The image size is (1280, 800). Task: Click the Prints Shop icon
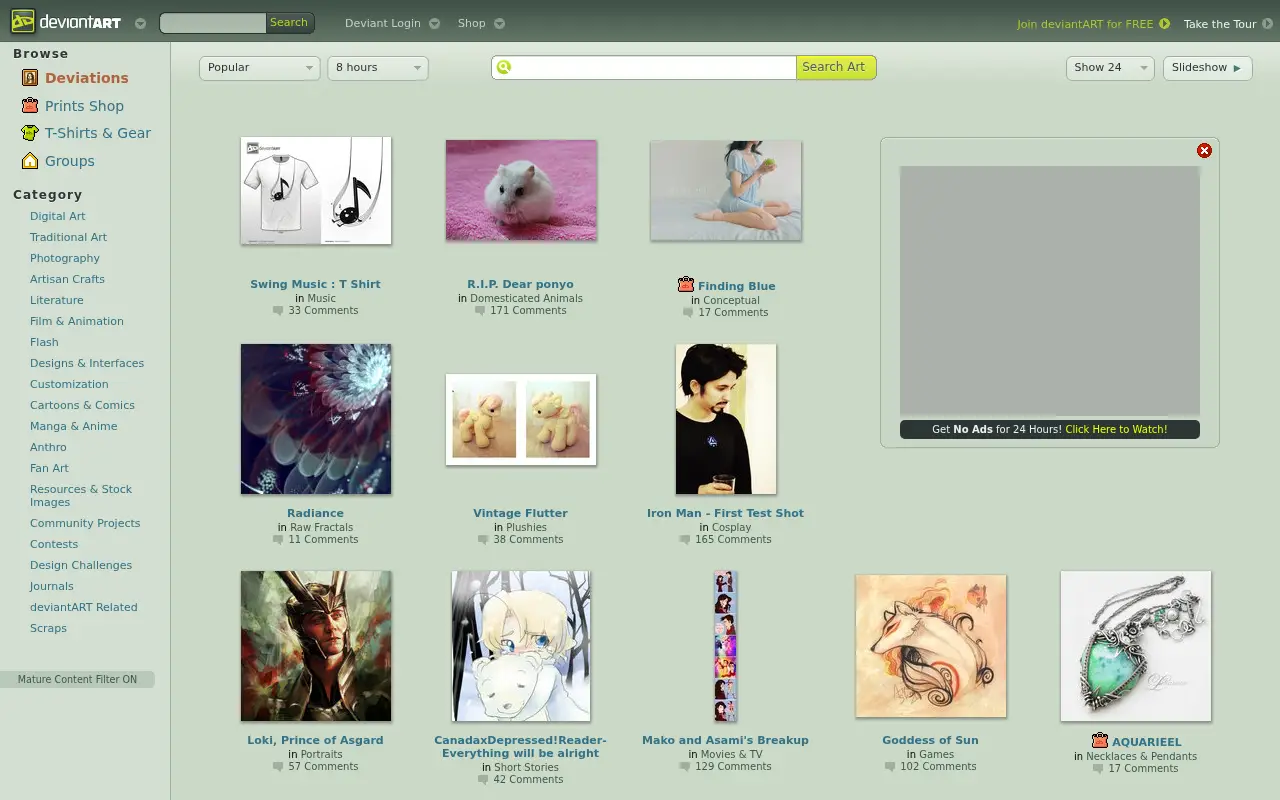30,105
